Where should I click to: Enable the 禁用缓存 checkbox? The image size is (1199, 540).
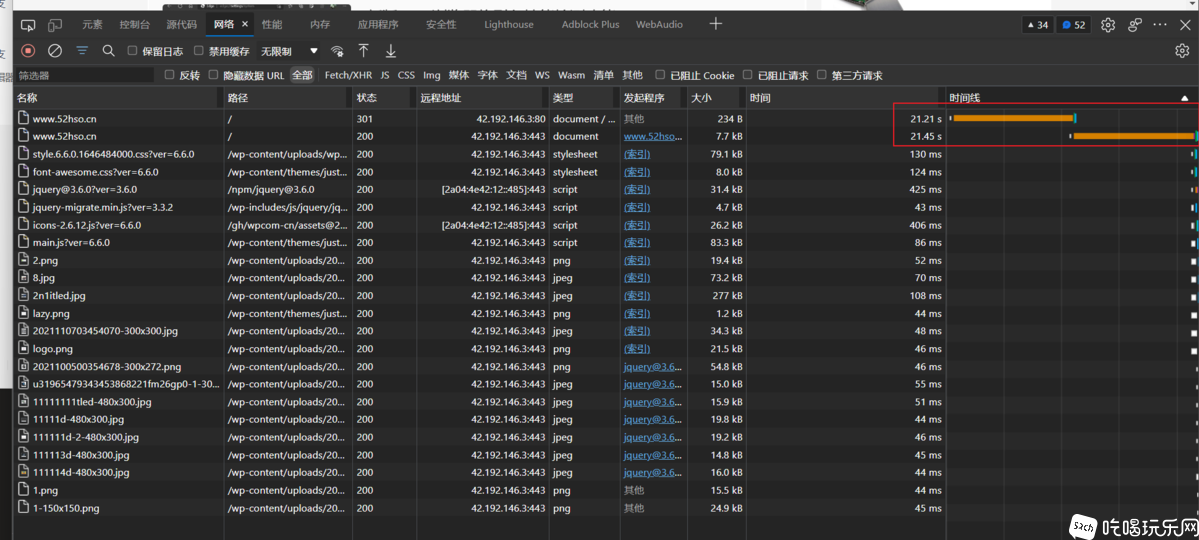(x=199, y=51)
